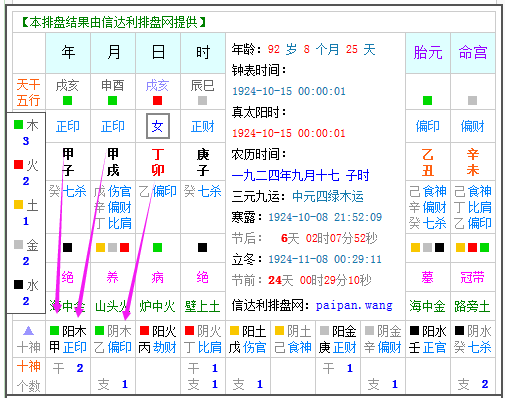
Task: Click 偏印 under the 胎元 header
Action: pos(428,126)
